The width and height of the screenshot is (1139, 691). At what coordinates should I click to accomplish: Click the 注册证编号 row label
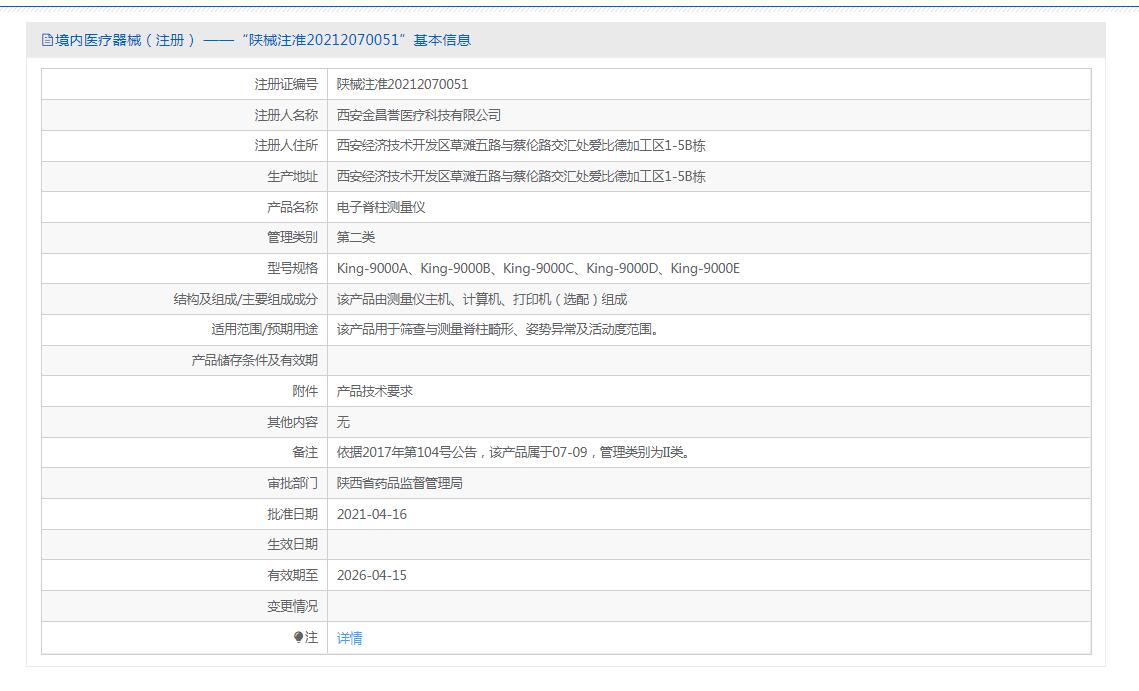(x=286, y=84)
